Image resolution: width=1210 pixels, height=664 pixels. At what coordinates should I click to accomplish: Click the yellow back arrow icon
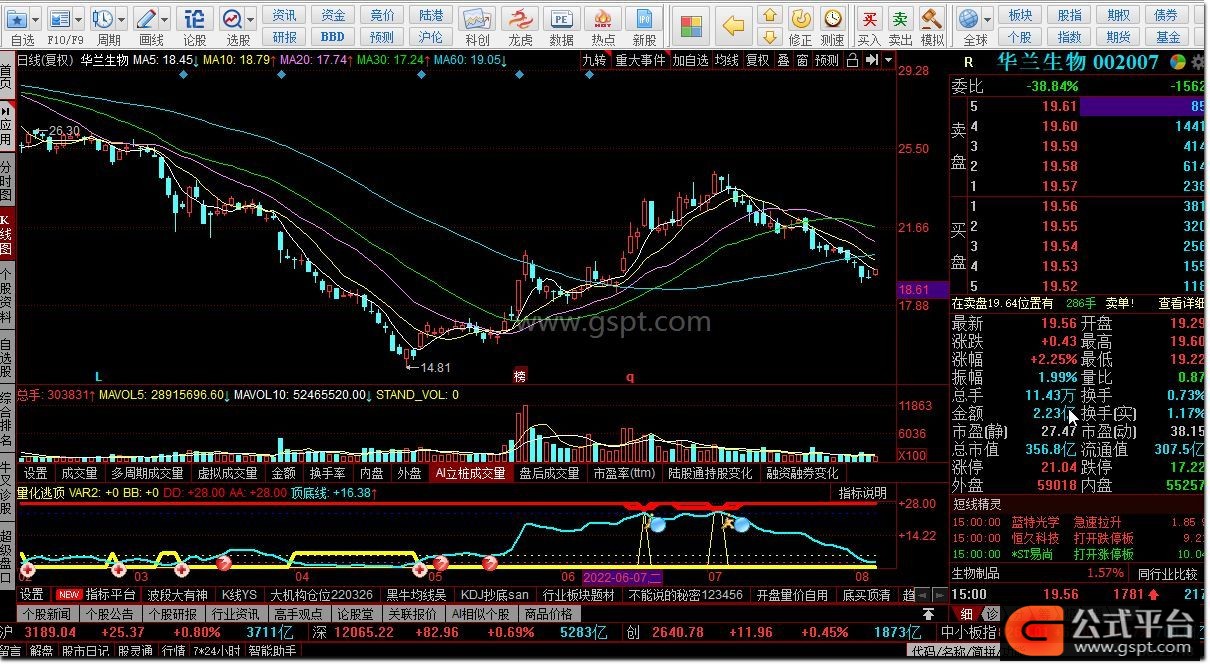pos(734,25)
